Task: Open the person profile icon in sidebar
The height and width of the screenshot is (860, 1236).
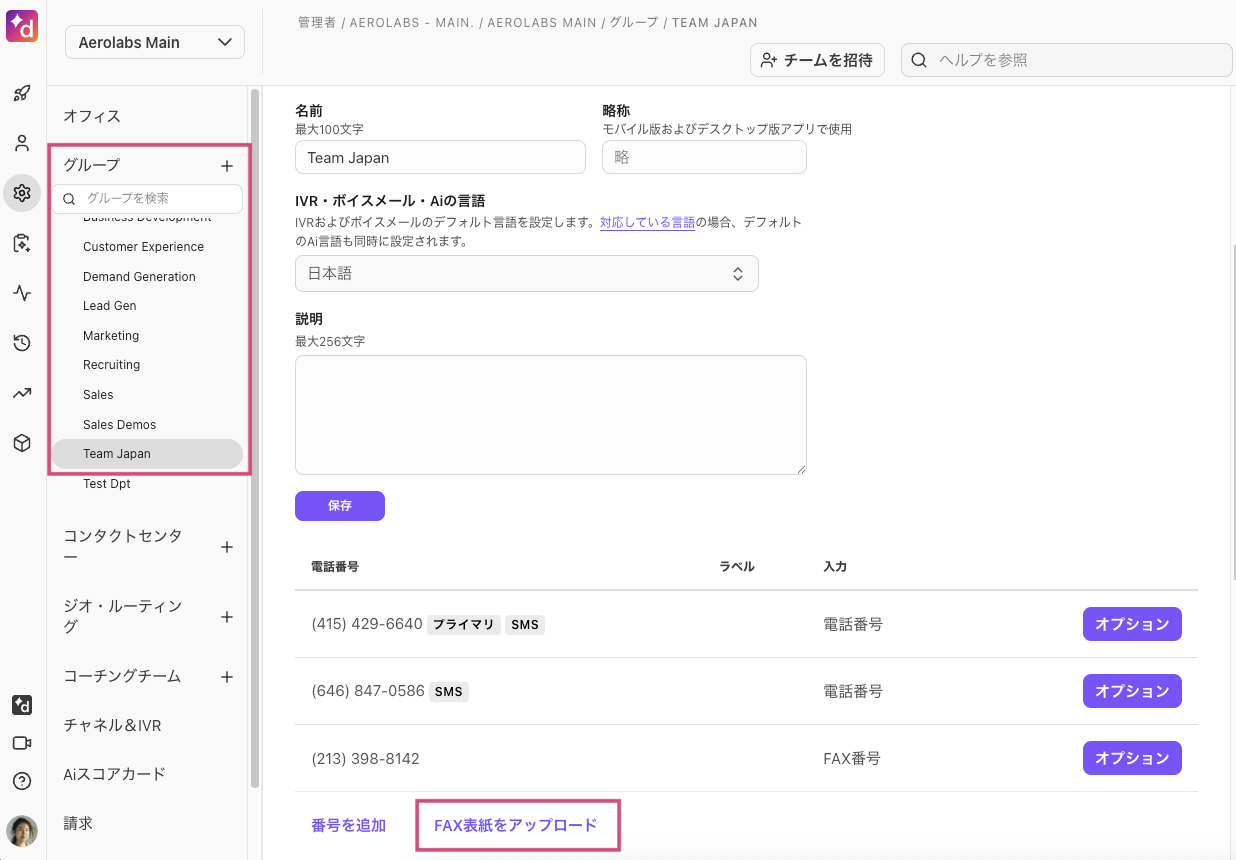Action: point(22,143)
